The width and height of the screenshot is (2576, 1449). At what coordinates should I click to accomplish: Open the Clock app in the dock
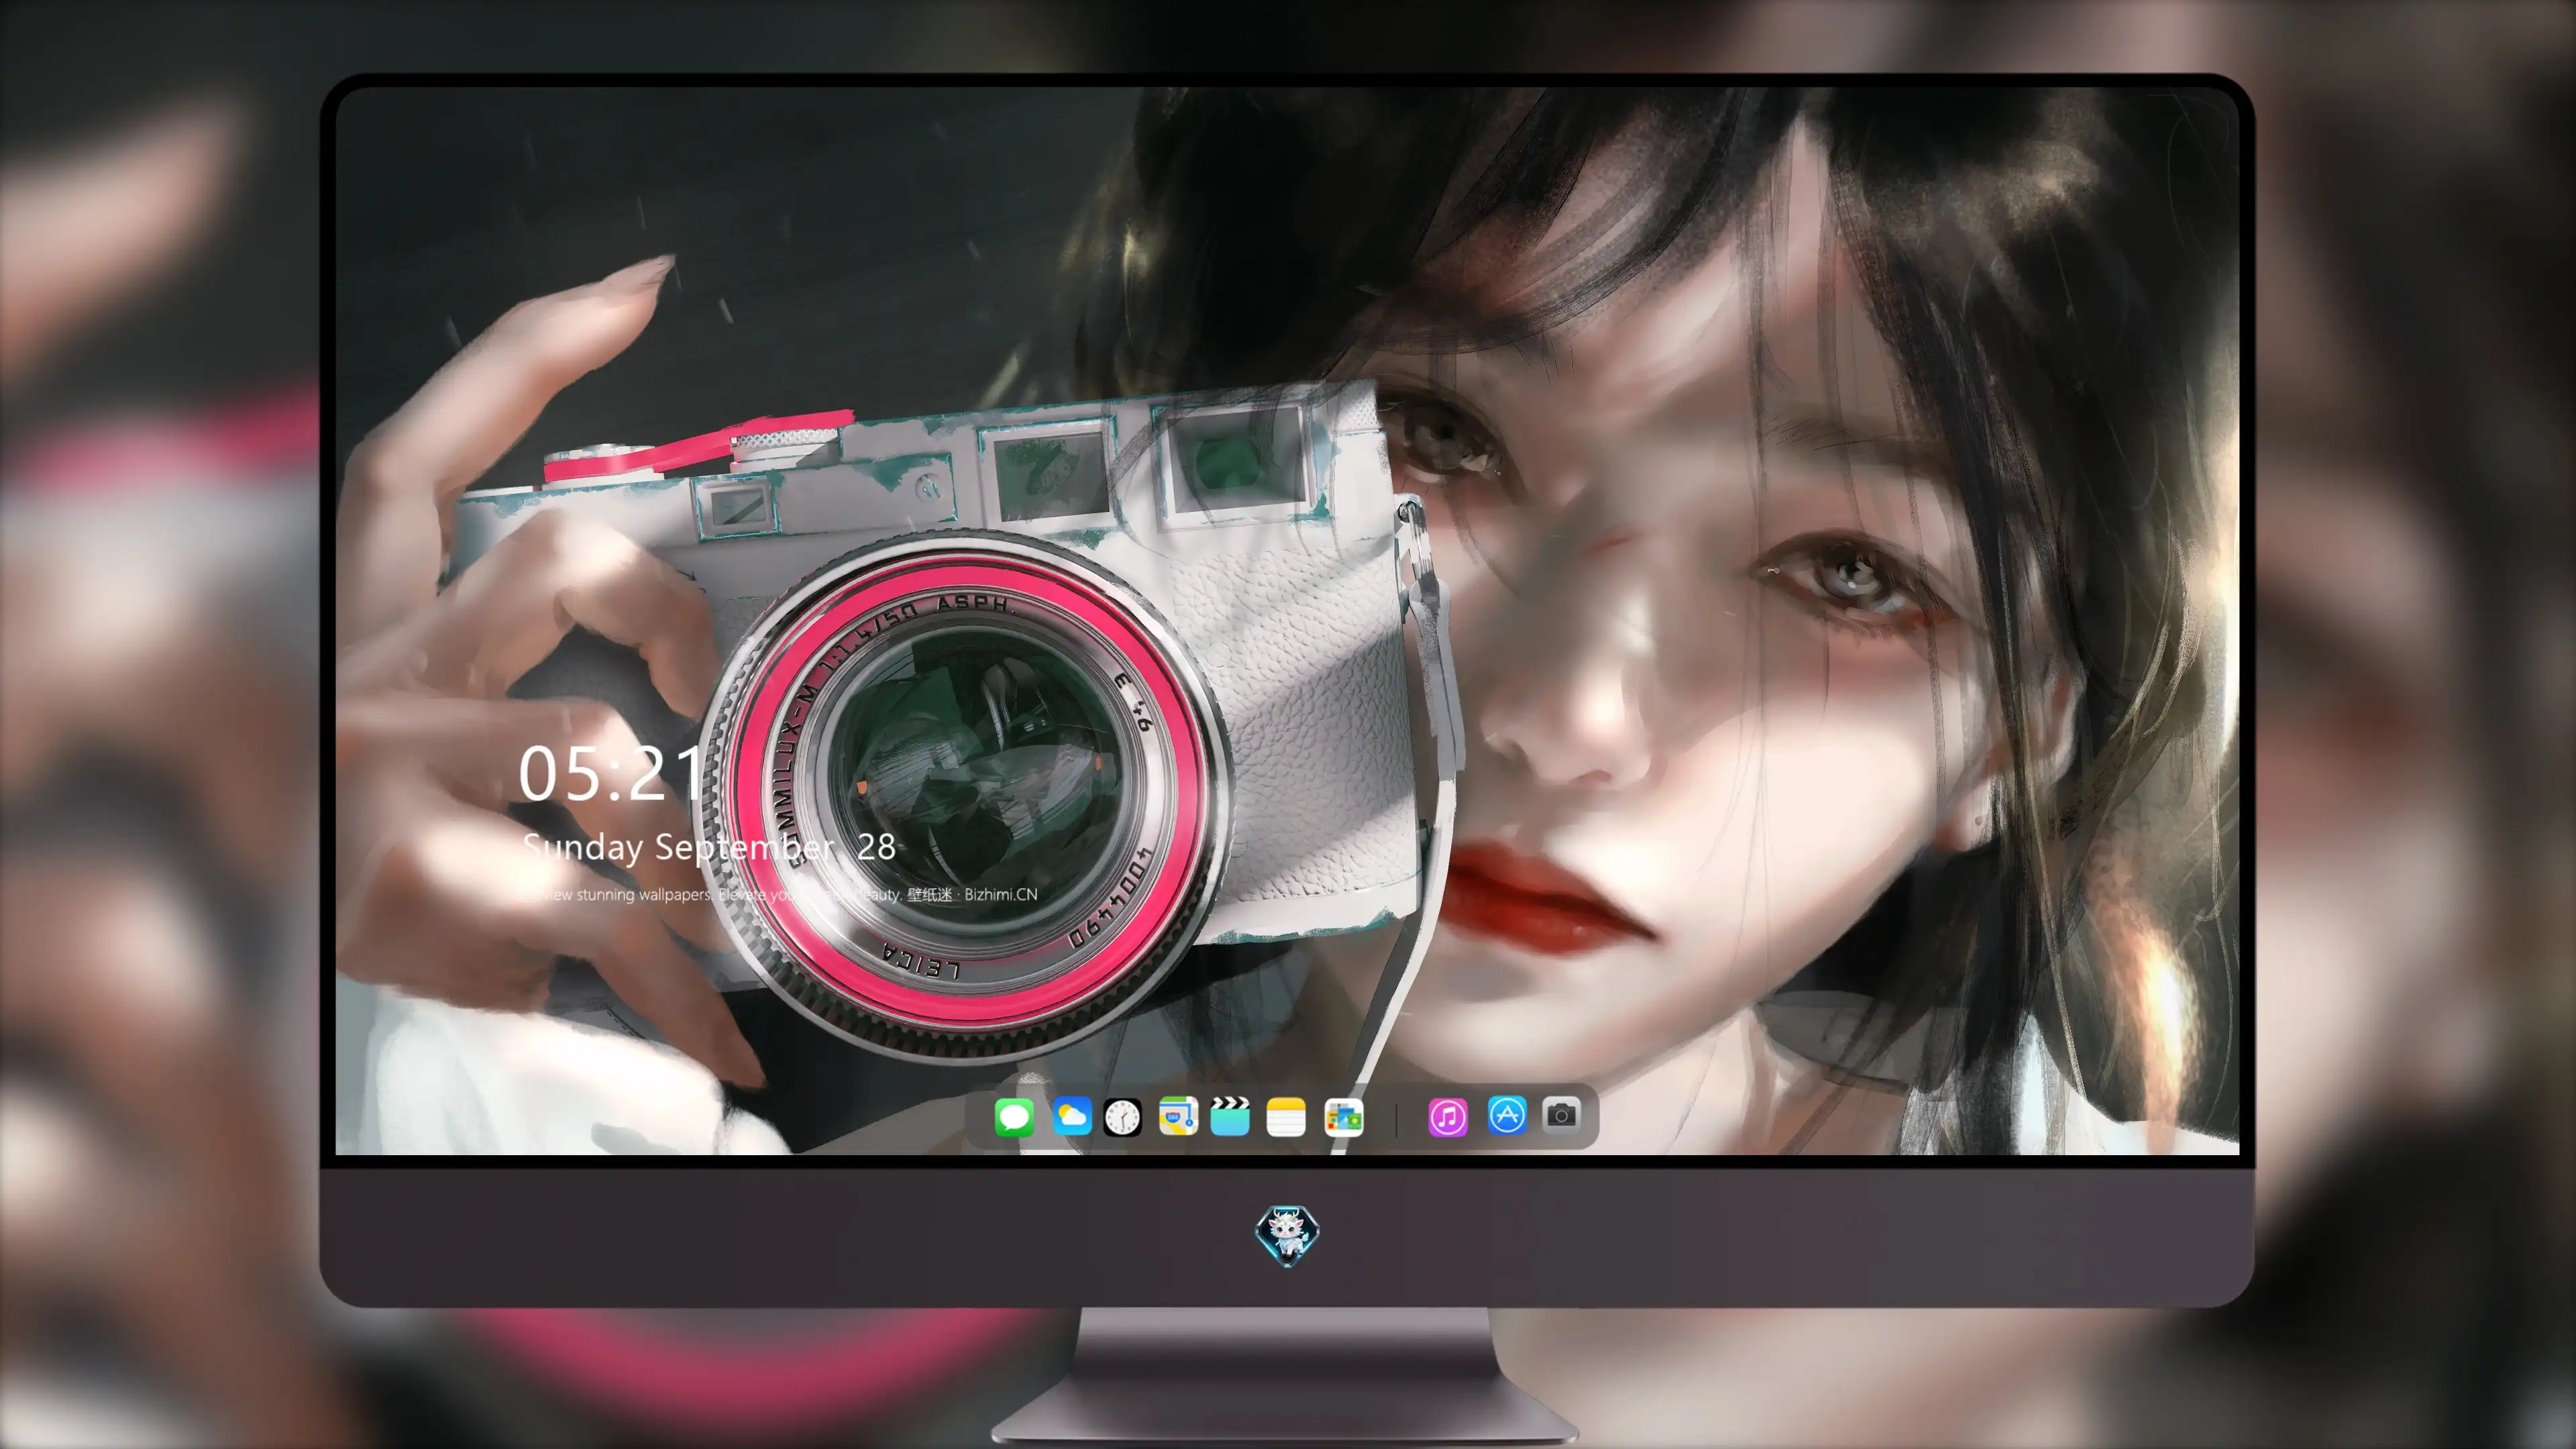point(1122,1117)
